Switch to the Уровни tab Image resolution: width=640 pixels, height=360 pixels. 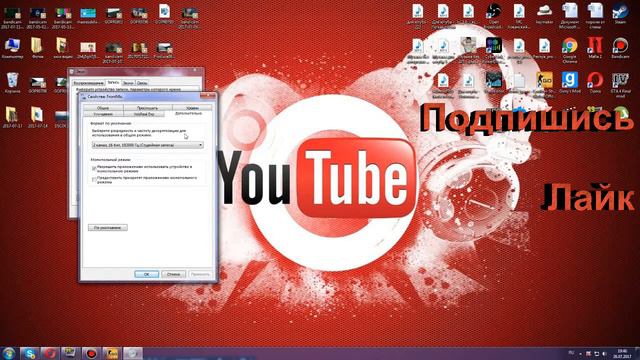pyautogui.click(x=192, y=108)
